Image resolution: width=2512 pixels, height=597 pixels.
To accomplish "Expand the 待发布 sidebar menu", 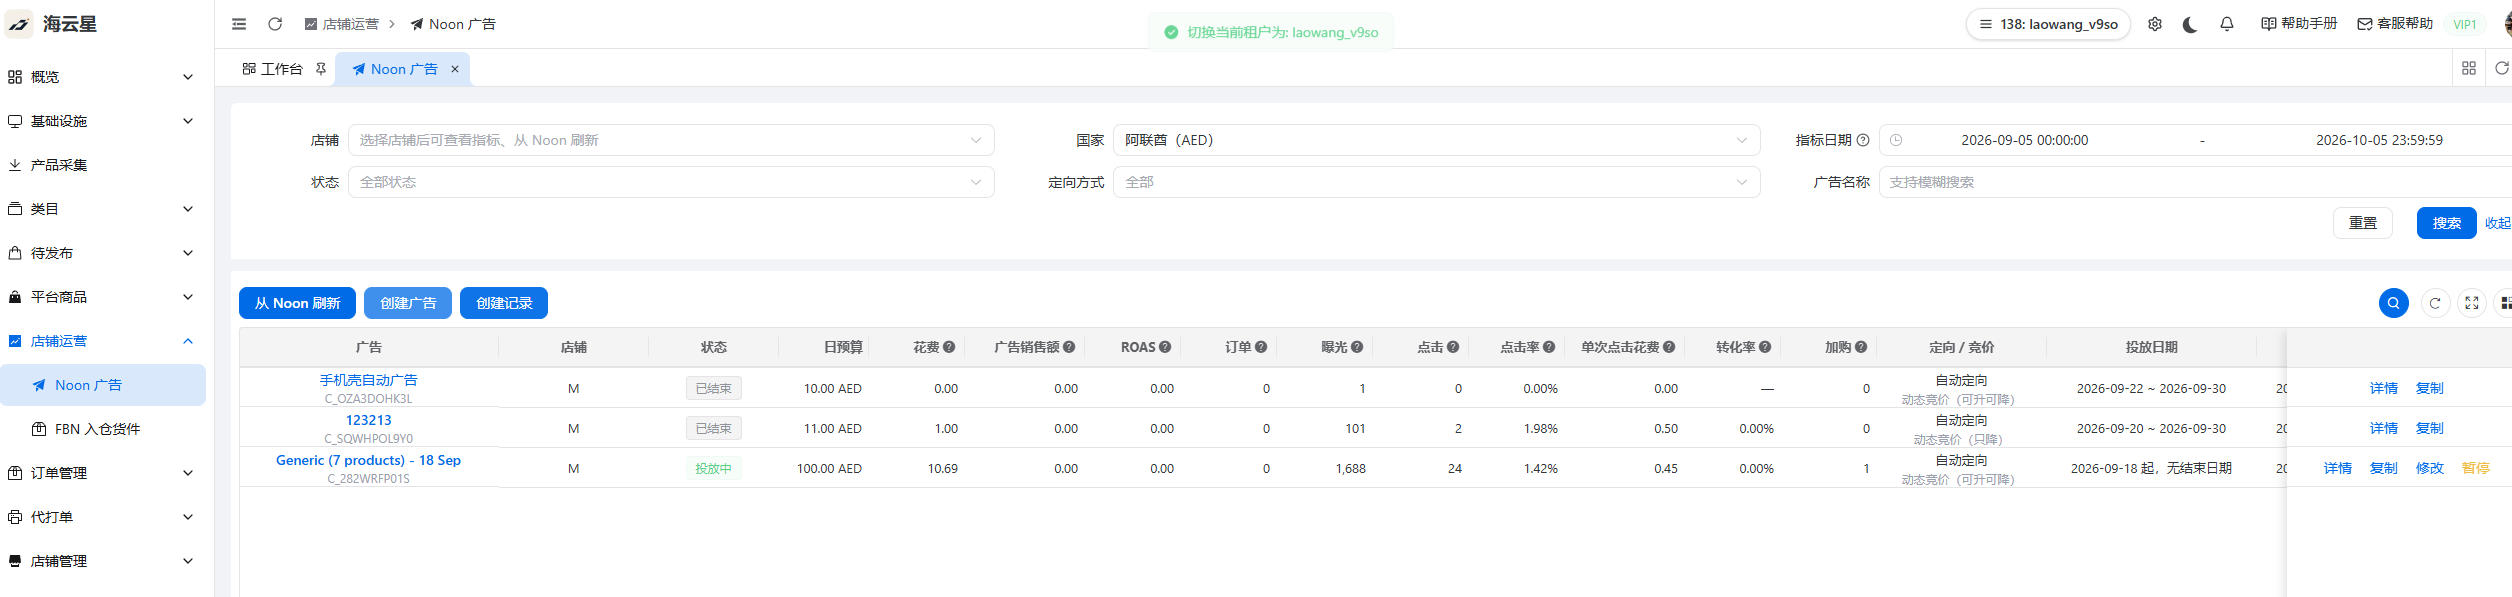I will [101, 253].
